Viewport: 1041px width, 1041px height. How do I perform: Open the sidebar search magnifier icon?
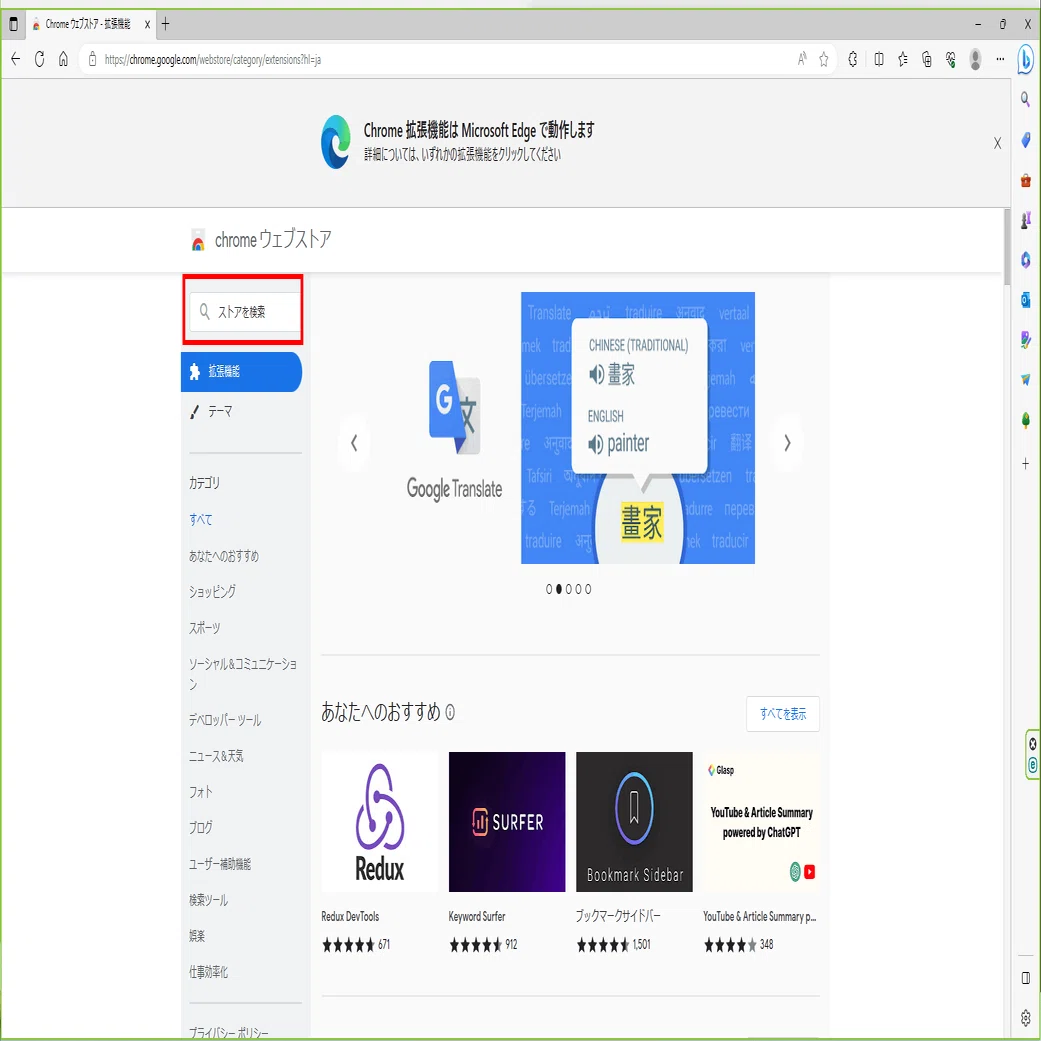coord(1026,100)
